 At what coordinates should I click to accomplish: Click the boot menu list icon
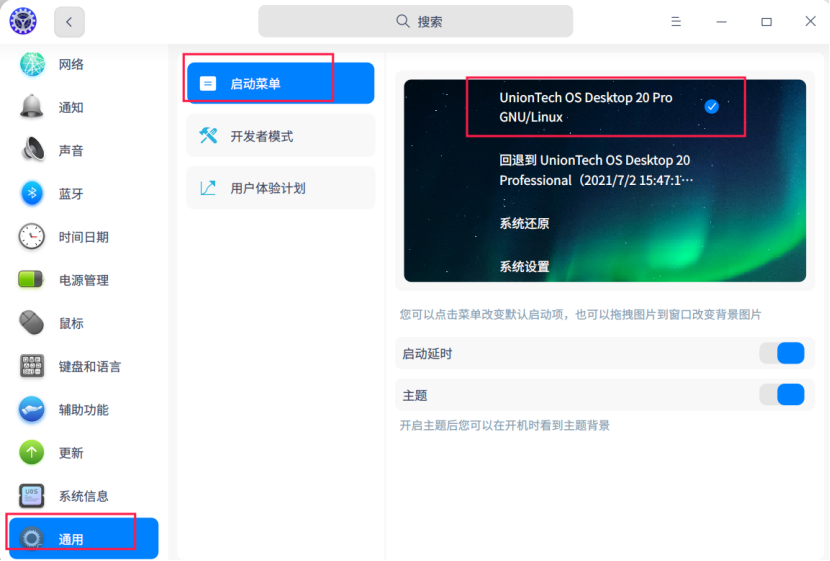[x=208, y=84]
